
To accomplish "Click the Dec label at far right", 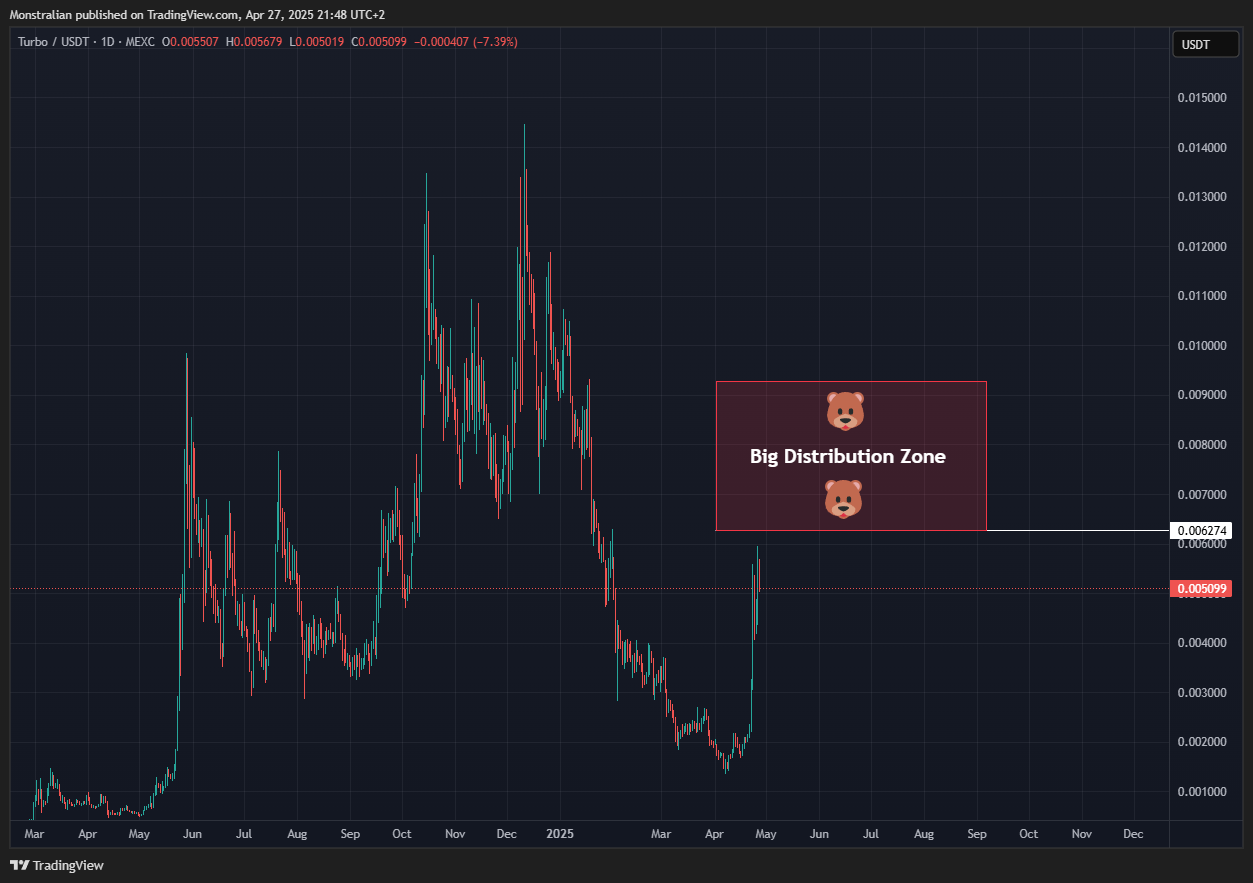I will pyautogui.click(x=1133, y=834).
